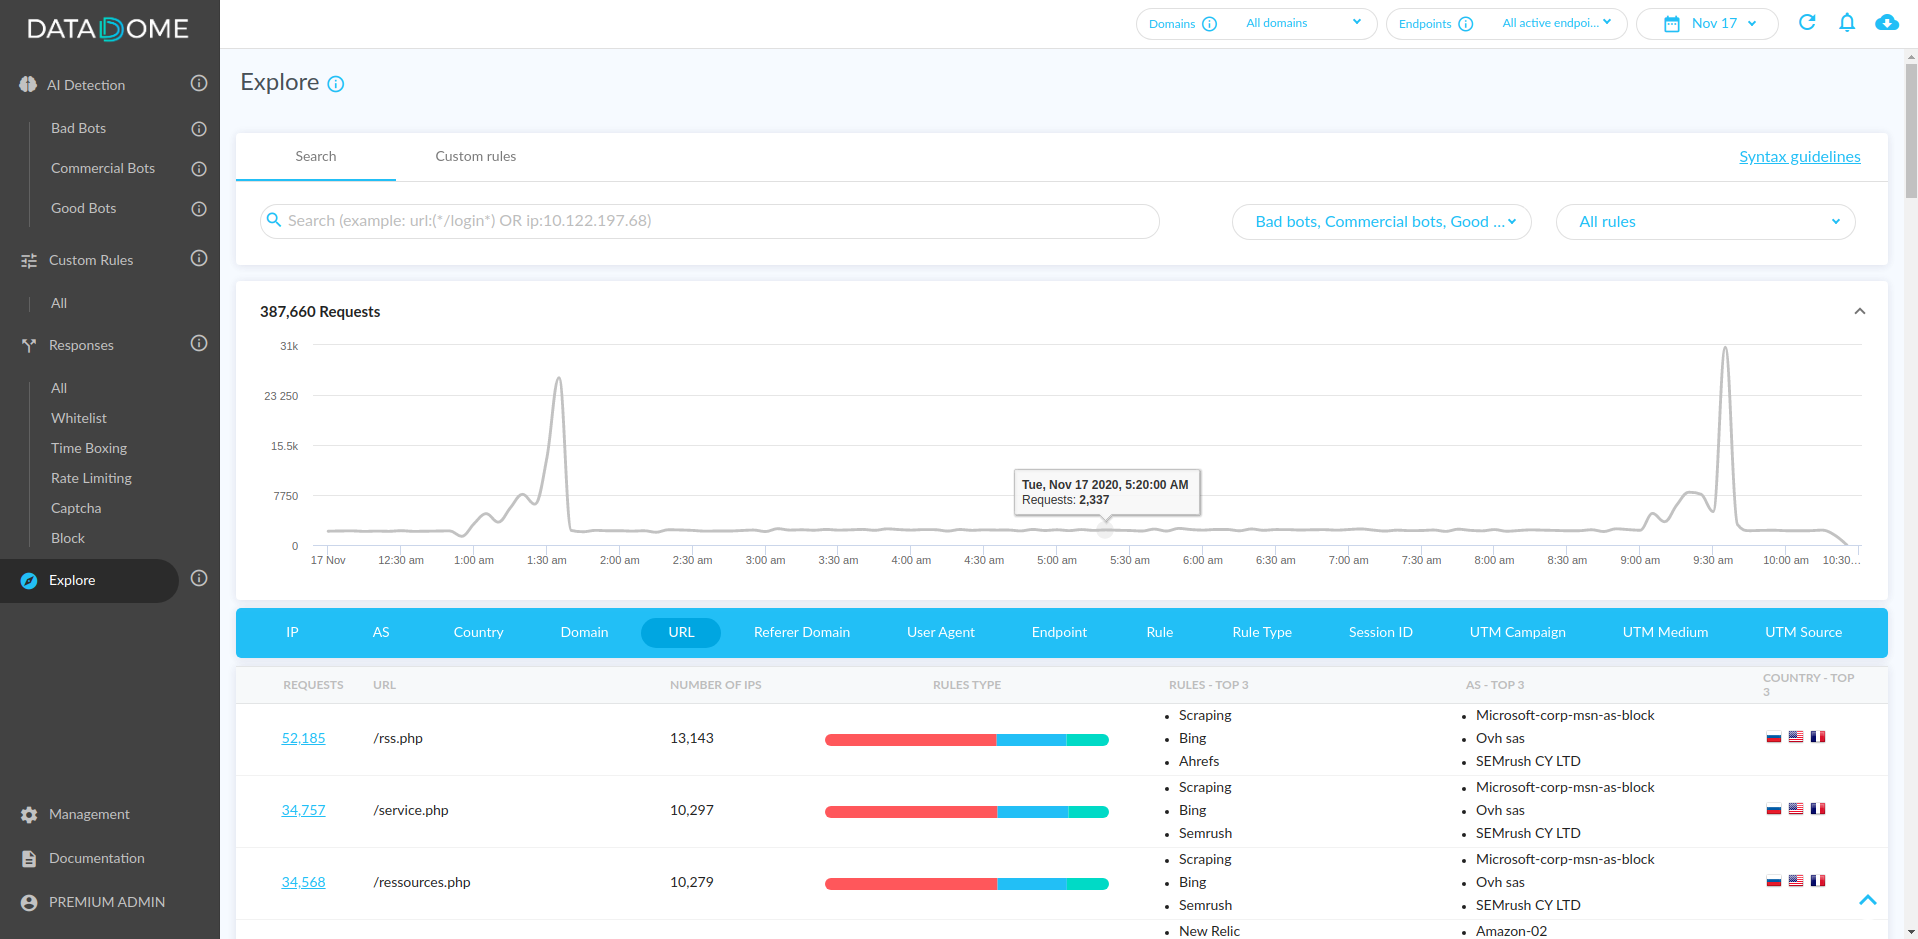This screenshot has height=939, width=1918.
Task: Show info for Bad Bots
Action: point(199,129)
